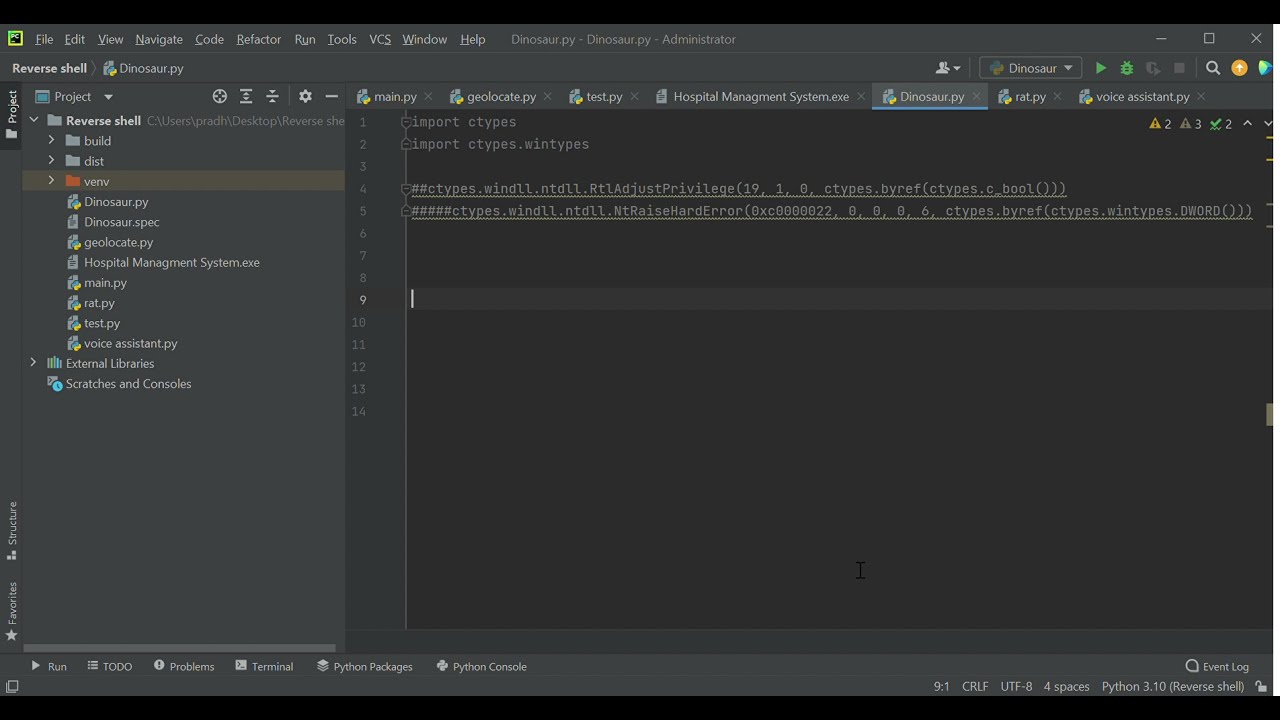Run the Dosaur configuration with the green play icon
The image size is (1280, 720).
(1100, 68)
